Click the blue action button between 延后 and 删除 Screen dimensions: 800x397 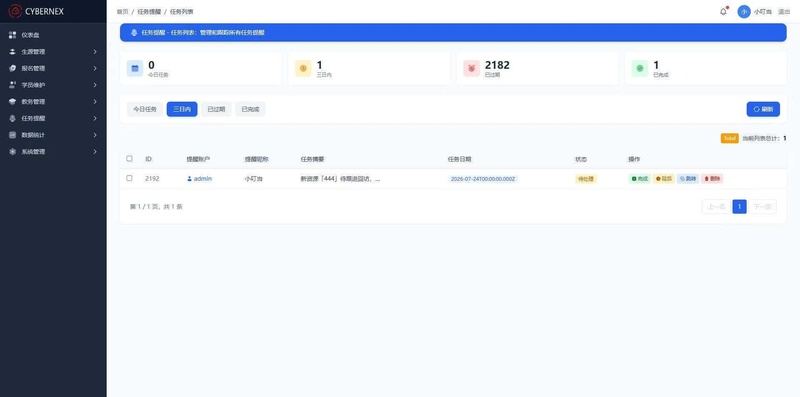click(688, 179)
